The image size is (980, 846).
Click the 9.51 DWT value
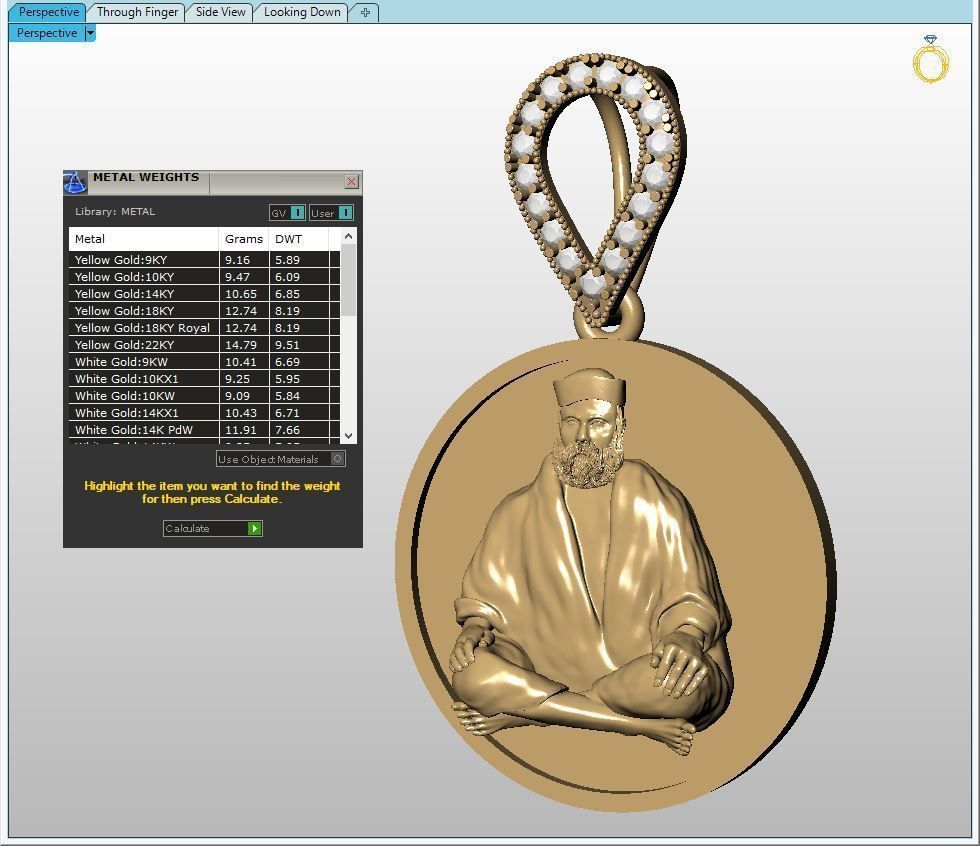click(288, 345)
